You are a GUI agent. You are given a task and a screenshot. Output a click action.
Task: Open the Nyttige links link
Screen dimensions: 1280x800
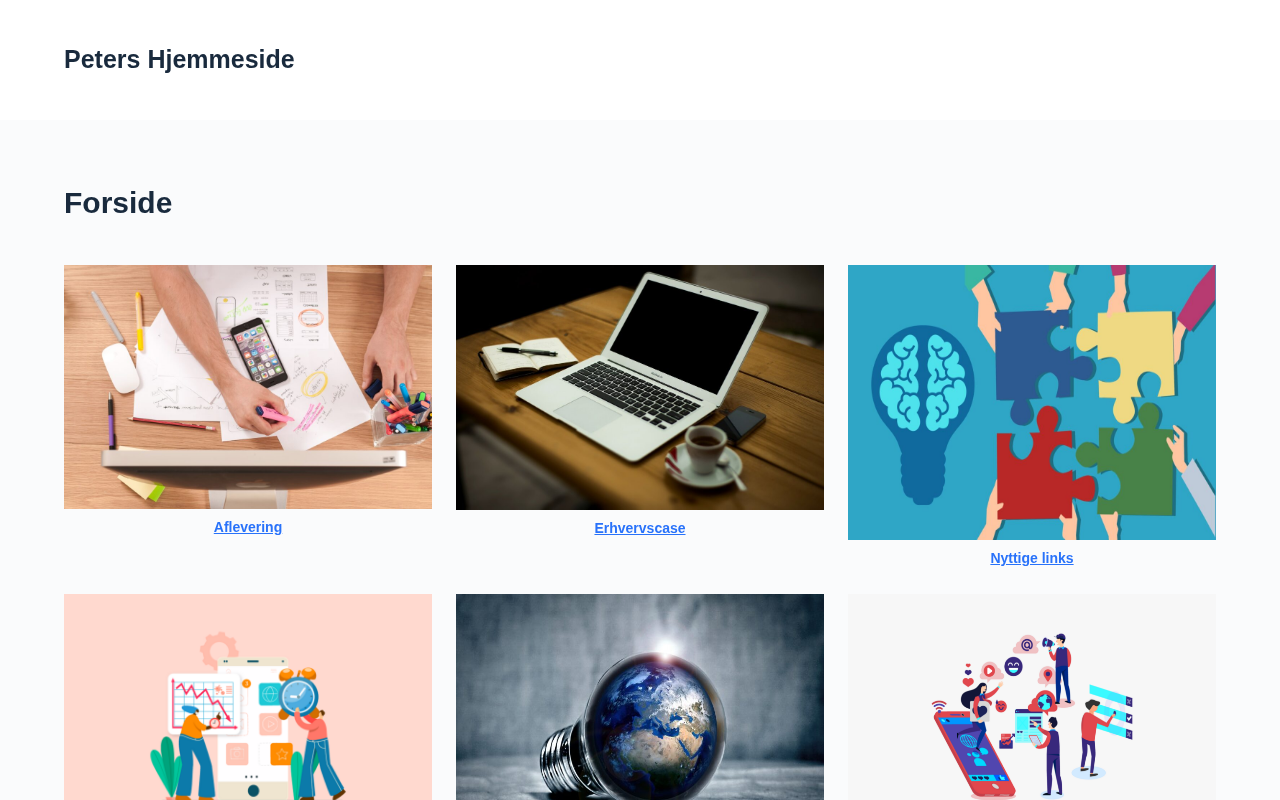[x=1032, y=558]
